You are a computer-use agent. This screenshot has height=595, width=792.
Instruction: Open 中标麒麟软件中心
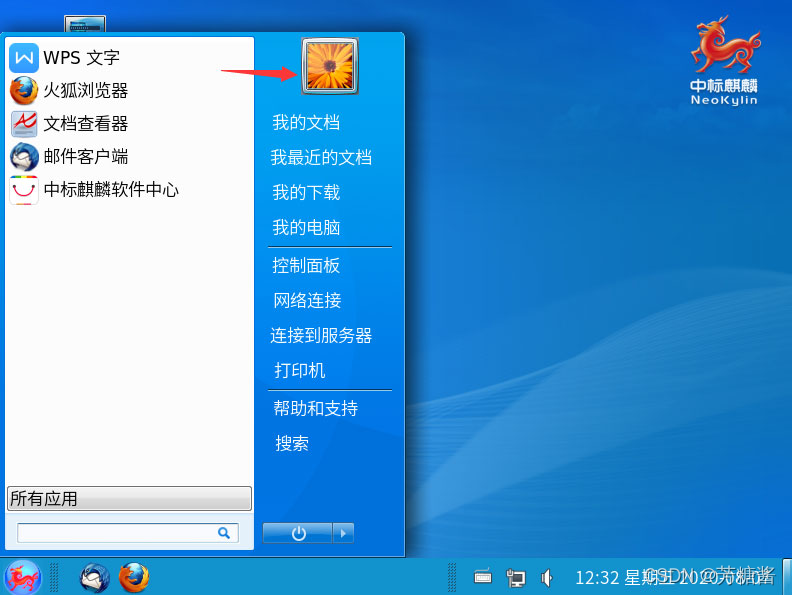(x=94, y=190)
